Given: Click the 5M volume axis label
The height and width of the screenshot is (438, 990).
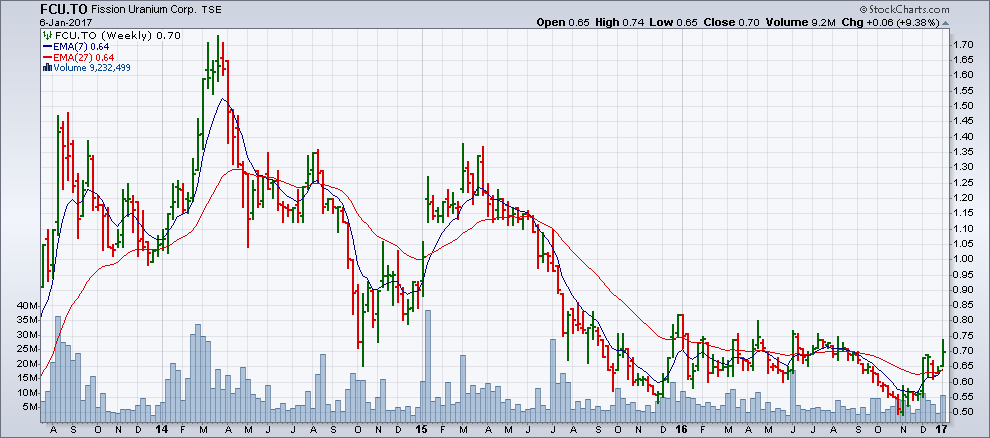Looking at the screenshot, I should point(30,408).
